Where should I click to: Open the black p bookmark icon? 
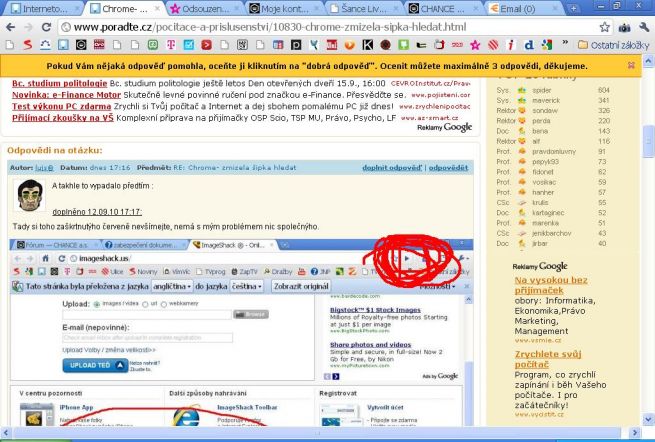pos(296,45)
